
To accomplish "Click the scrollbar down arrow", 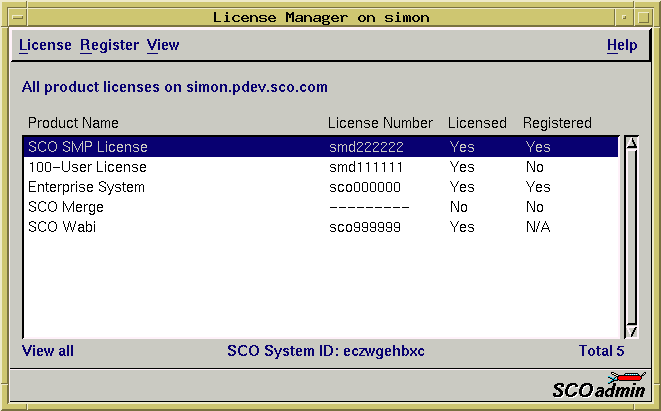I will [631, 330].
